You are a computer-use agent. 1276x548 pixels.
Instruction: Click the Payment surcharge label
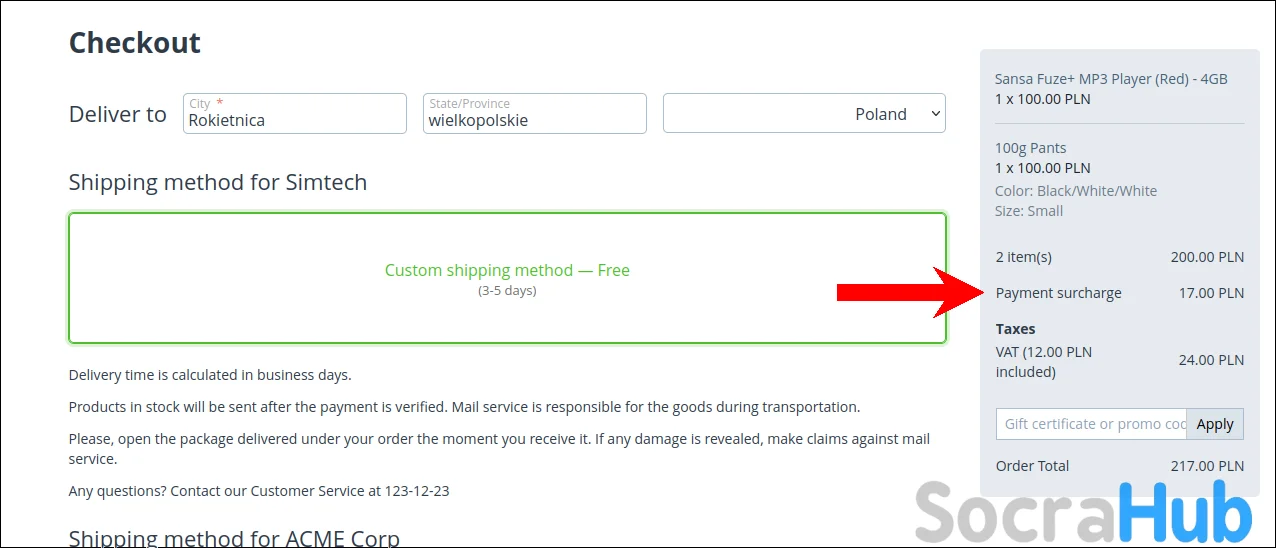coord(1058,293)
